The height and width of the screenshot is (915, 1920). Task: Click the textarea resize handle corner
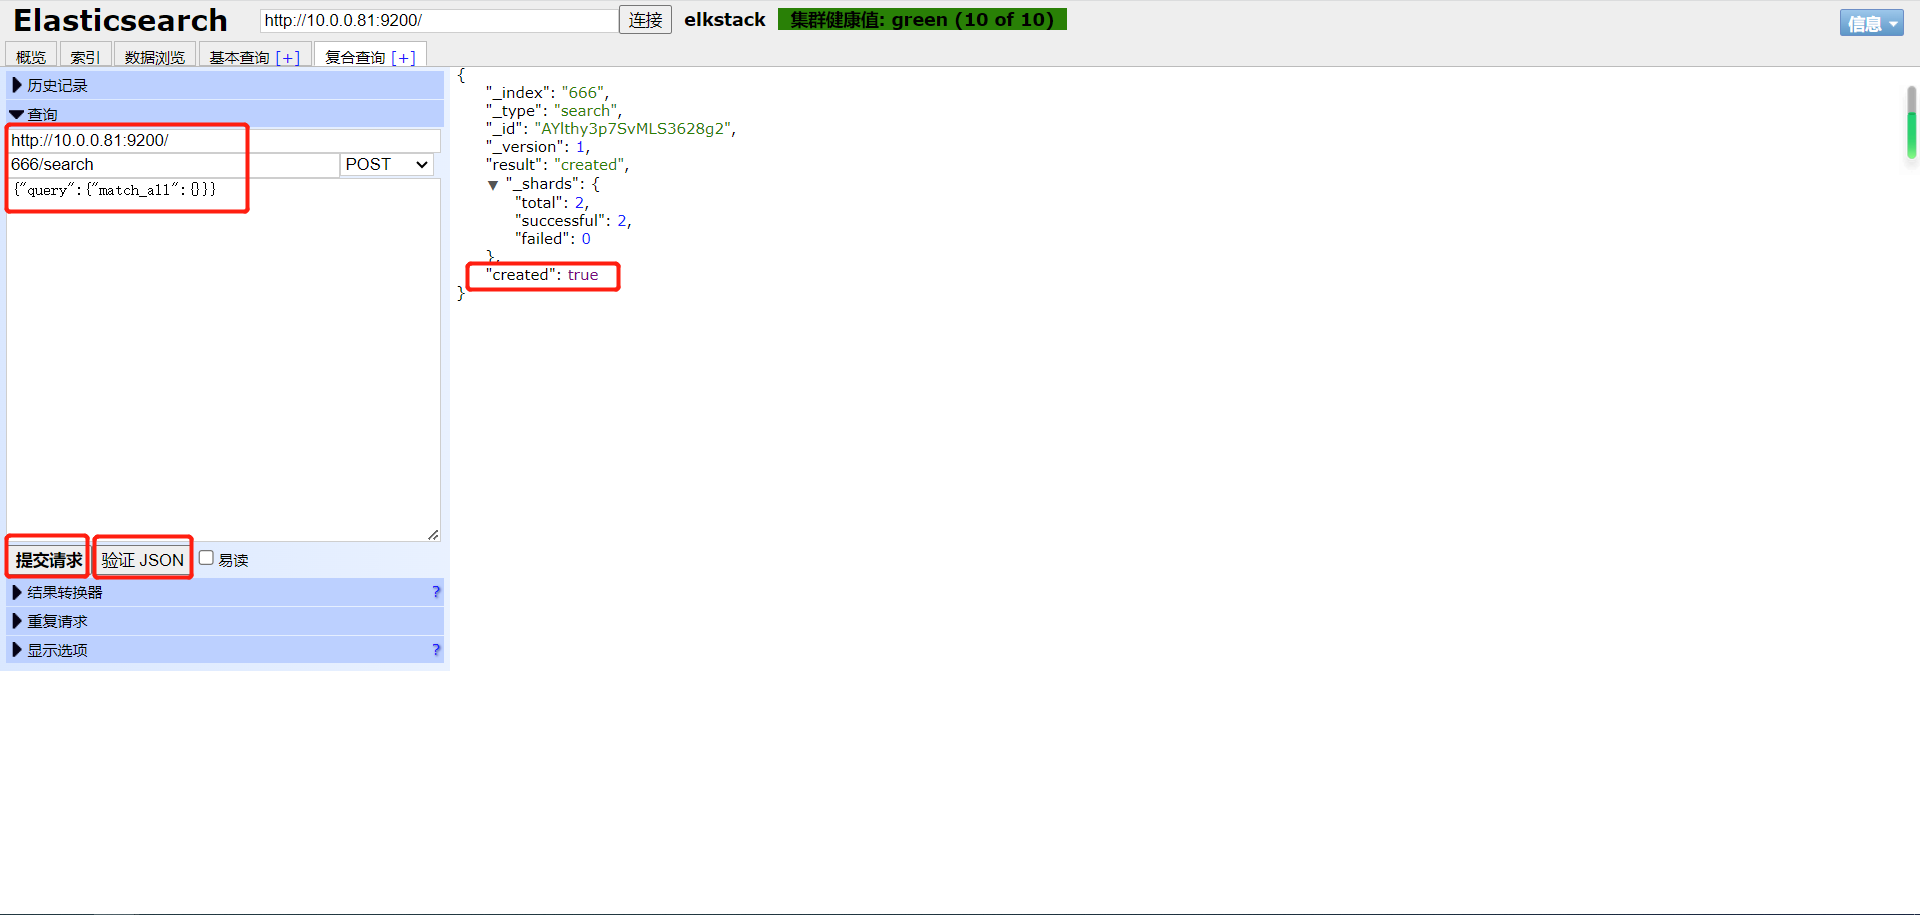(433, 535)
